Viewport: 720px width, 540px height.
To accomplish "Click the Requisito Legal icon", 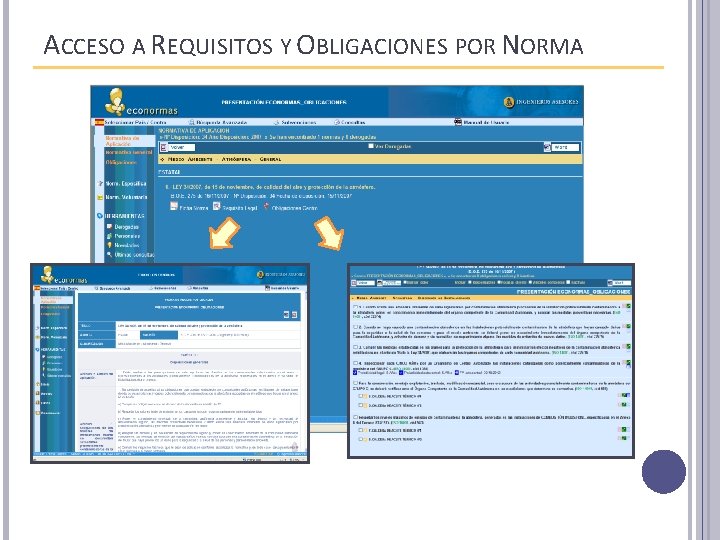I will (x=216, y=206).
